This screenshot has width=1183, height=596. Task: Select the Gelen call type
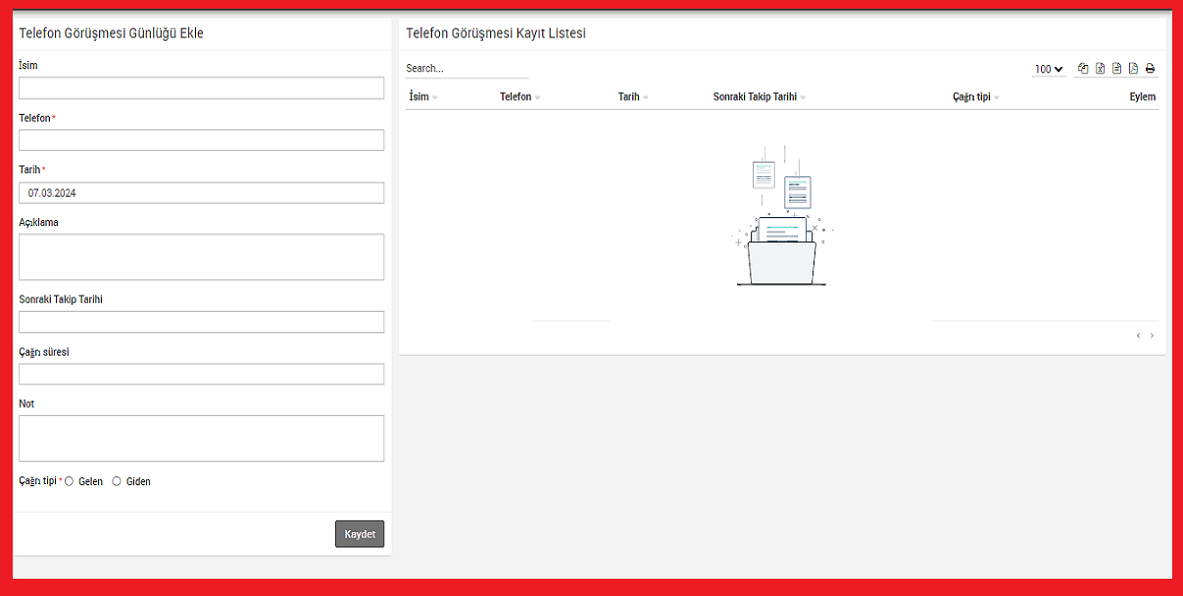point(69,481)
